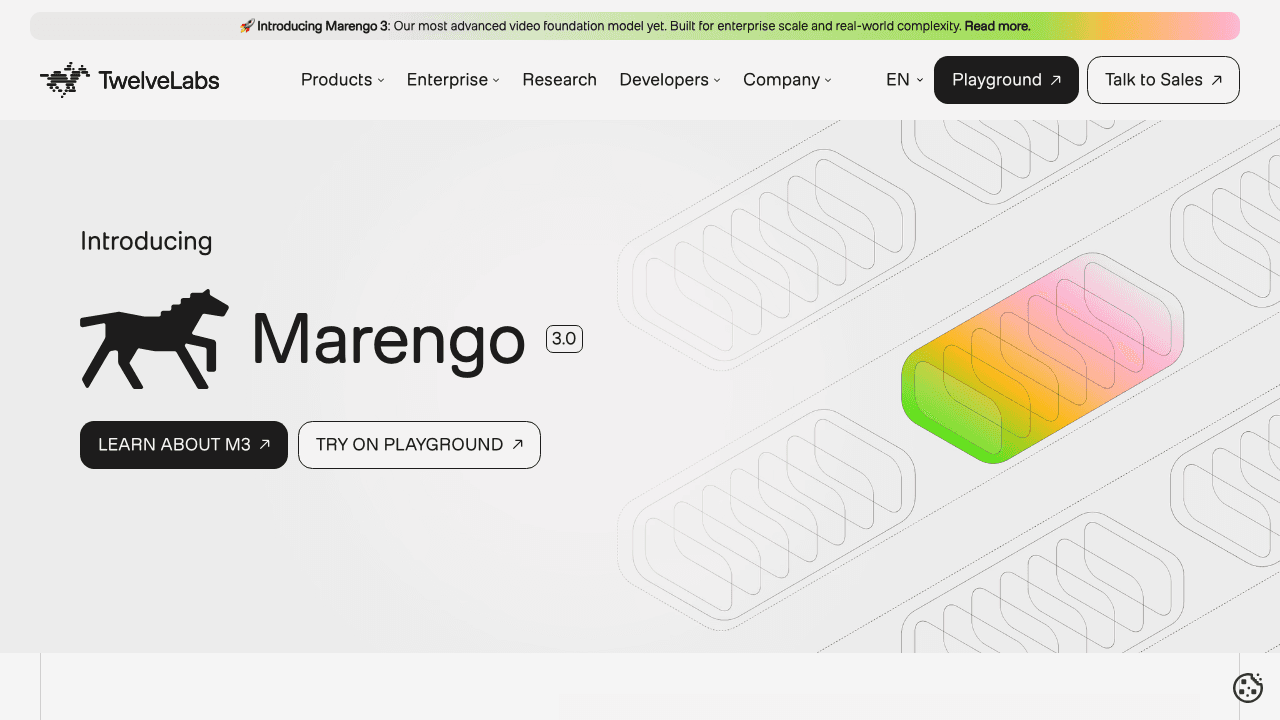Click the arrow on Learn About M3
Image resolution: width=1280 pixels, height=720 pixels.
pos(265,445)
